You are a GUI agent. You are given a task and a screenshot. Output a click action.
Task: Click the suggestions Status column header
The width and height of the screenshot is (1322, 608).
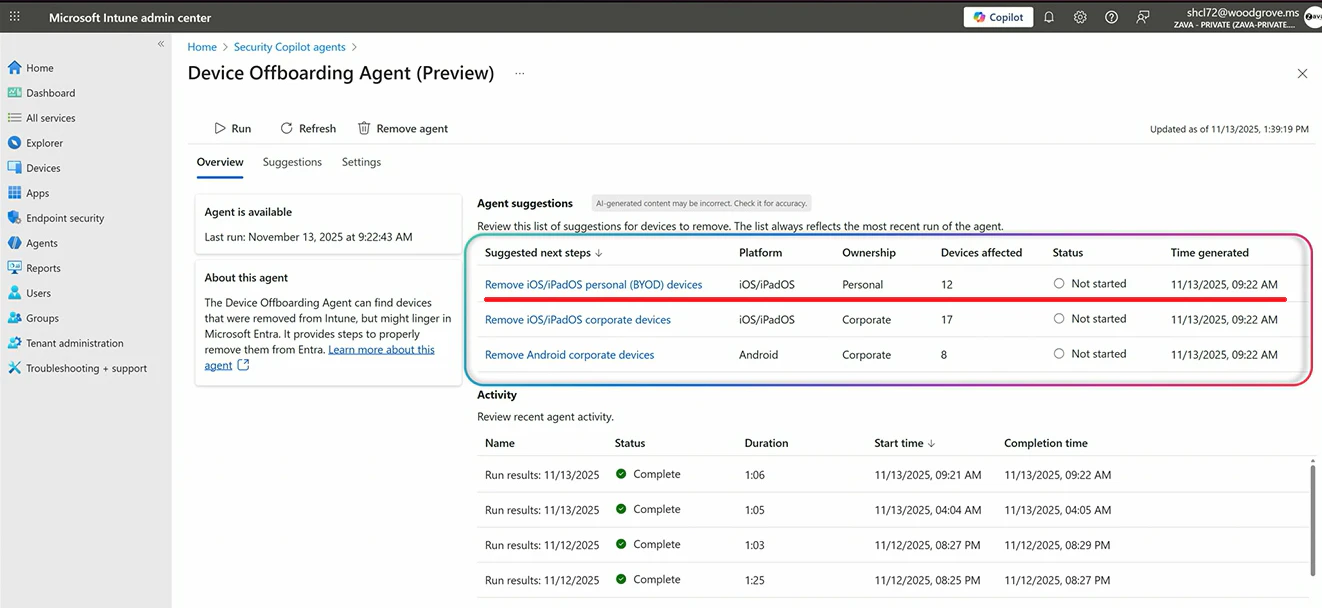[x=1068, y=253]
